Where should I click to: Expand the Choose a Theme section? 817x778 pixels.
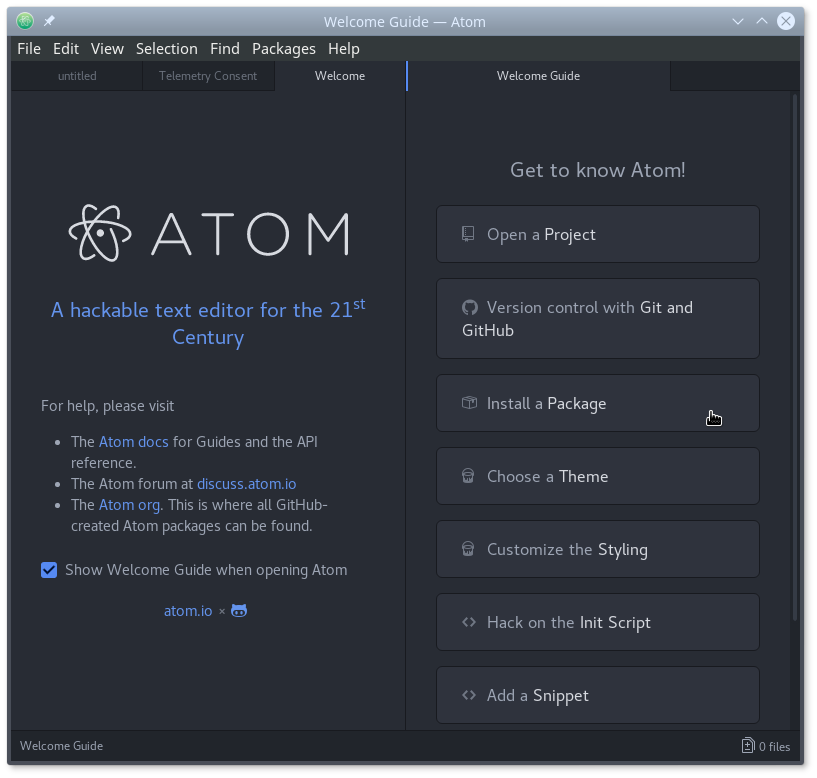[597, 476]
